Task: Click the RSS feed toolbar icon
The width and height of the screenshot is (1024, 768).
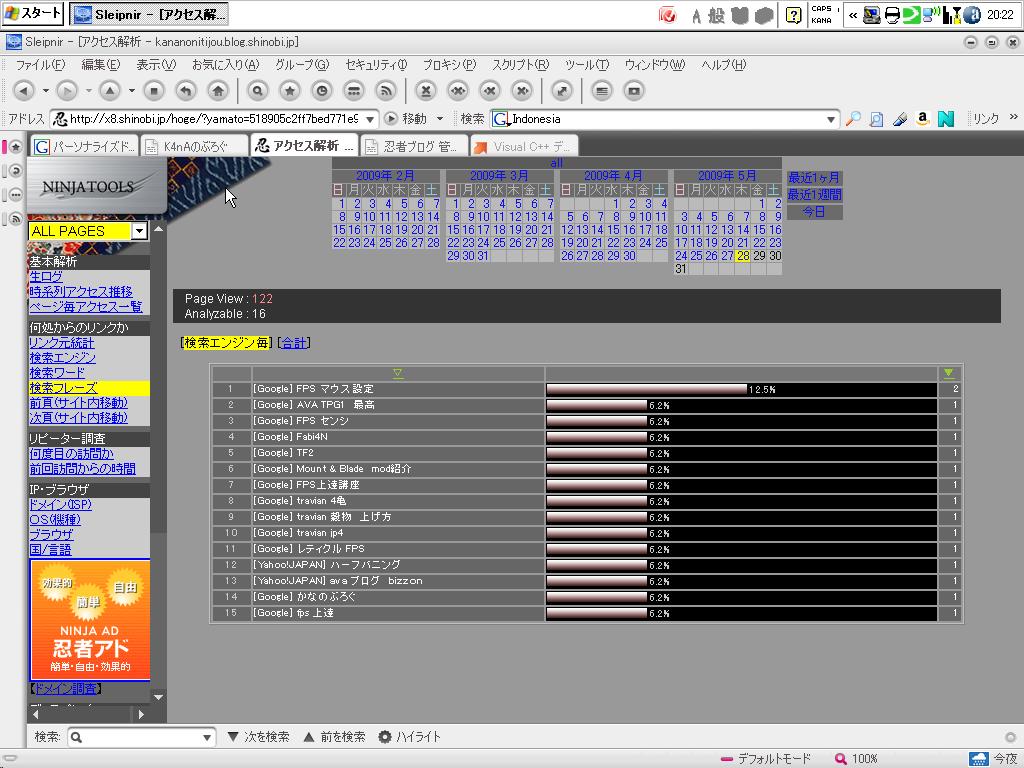Action: [x=385, y=91]
